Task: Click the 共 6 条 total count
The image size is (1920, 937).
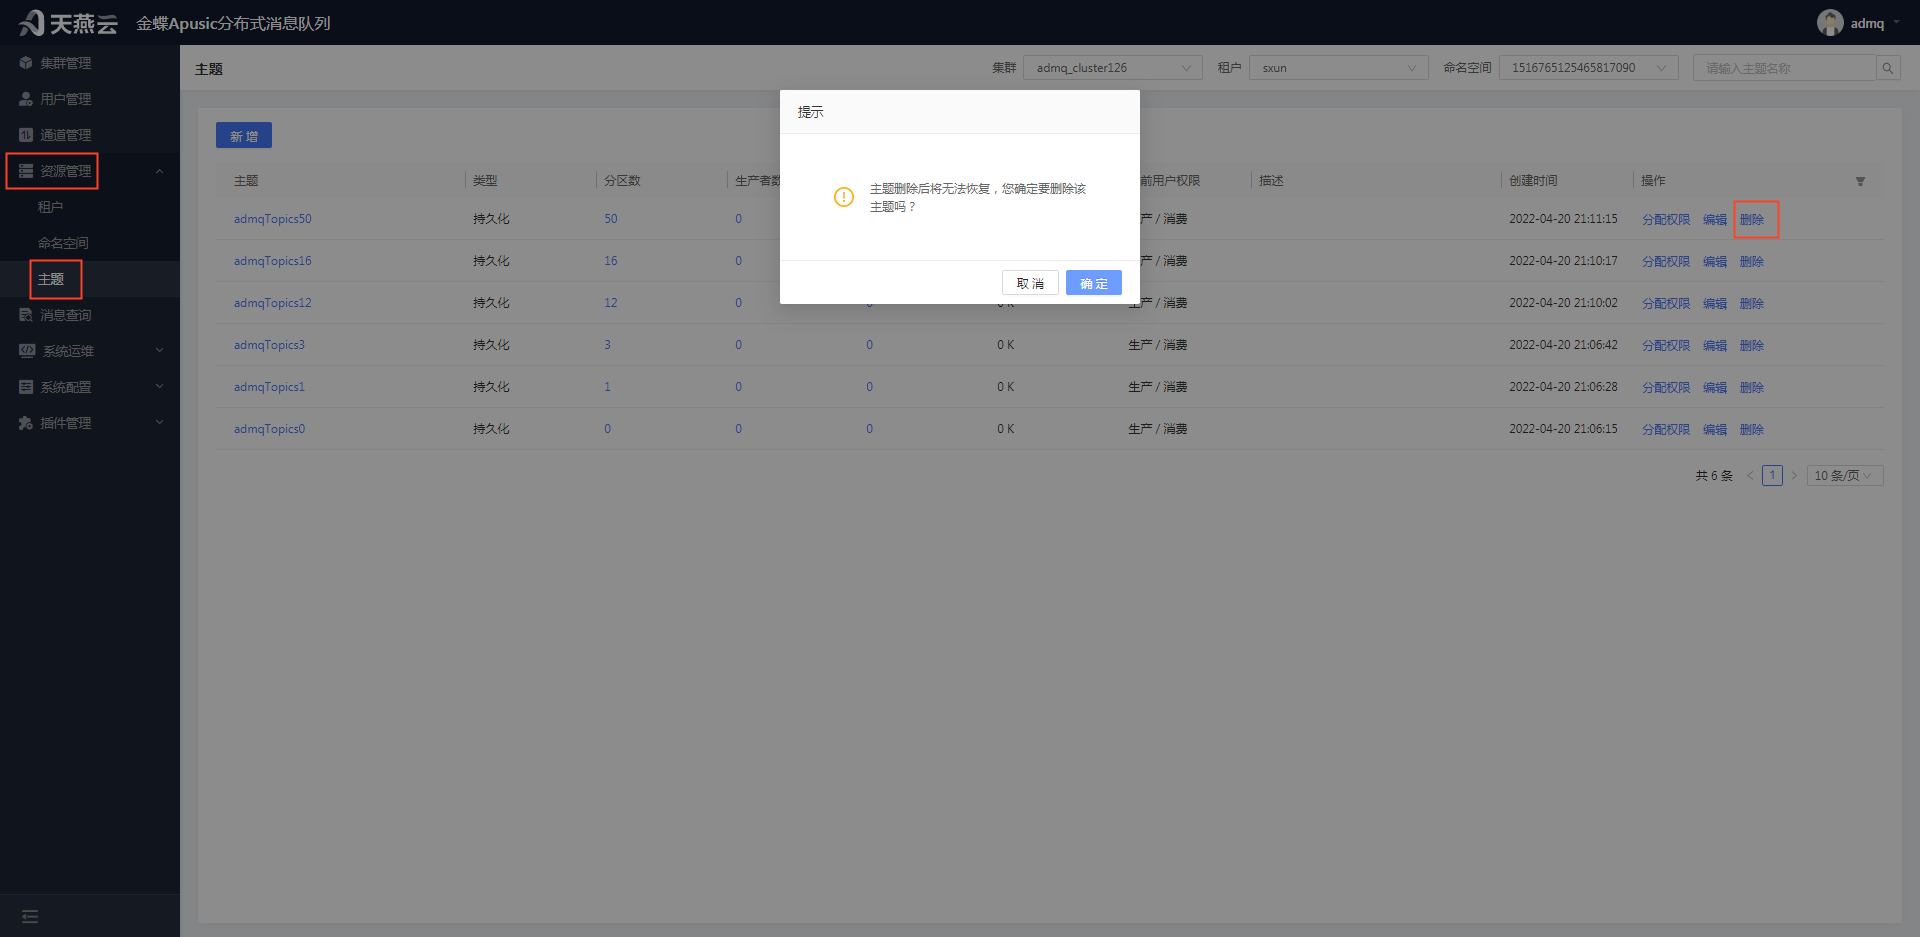Action: (1714, 476)
